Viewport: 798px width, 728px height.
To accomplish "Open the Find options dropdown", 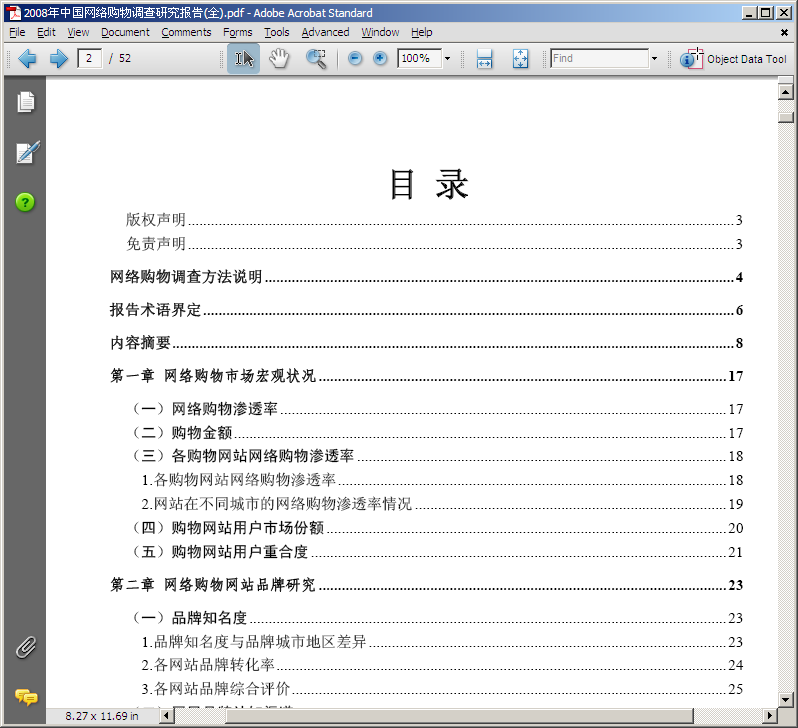I will pos(654,59).
